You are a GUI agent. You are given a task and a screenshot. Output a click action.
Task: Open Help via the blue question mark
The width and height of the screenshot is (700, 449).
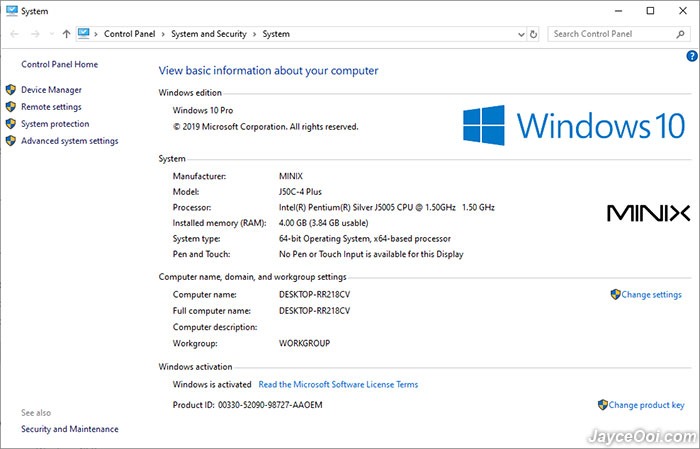692,56
